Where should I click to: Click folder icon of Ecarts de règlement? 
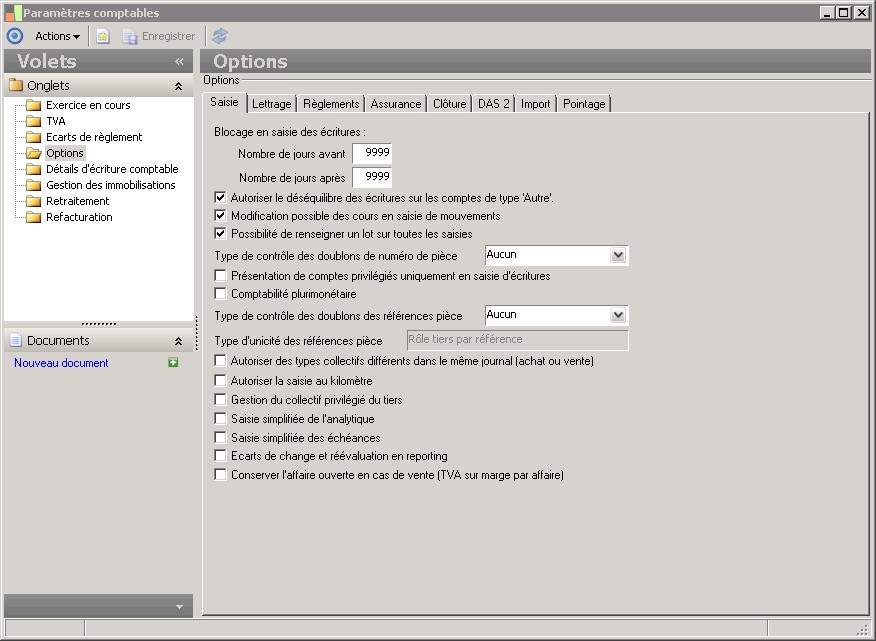click(x=34, y=137)
